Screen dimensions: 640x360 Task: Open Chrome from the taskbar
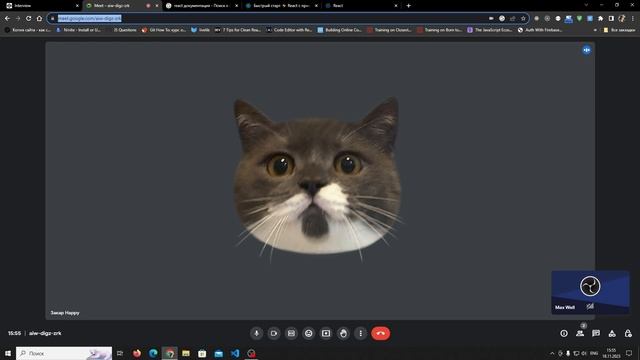pos(169,353)
